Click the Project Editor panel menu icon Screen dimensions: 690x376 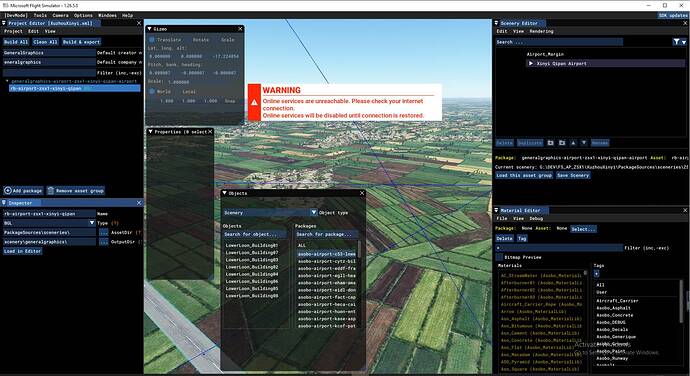tap(4, 23)
